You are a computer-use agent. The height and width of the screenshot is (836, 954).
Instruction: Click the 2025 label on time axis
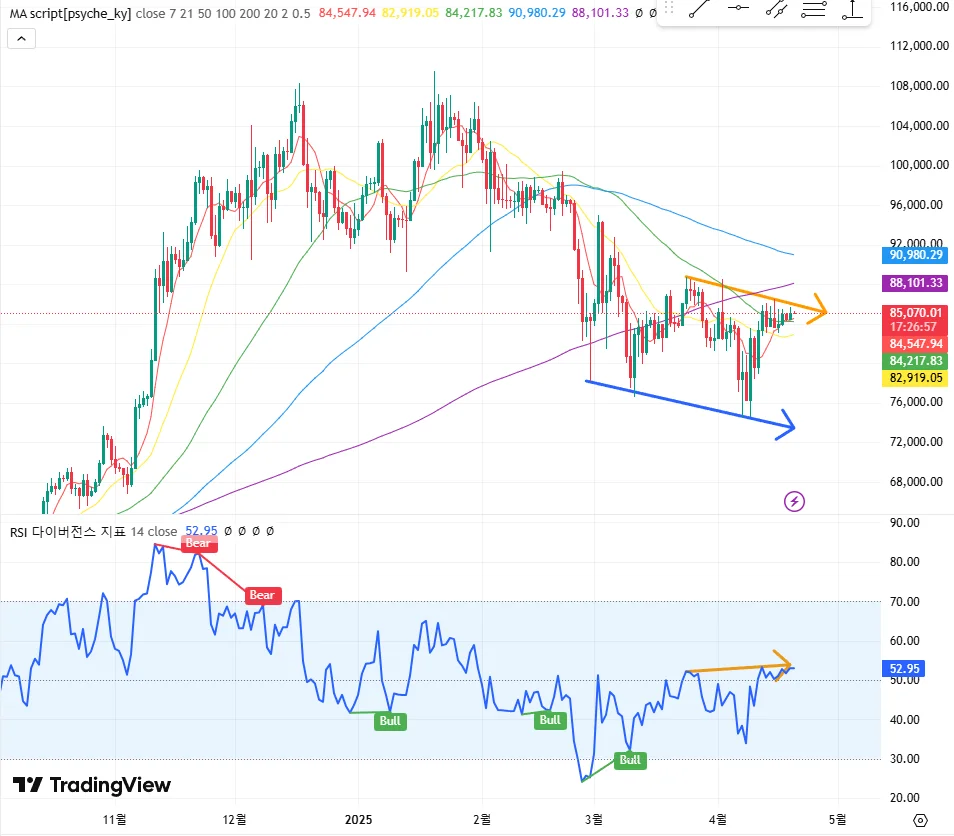[358, 820]
